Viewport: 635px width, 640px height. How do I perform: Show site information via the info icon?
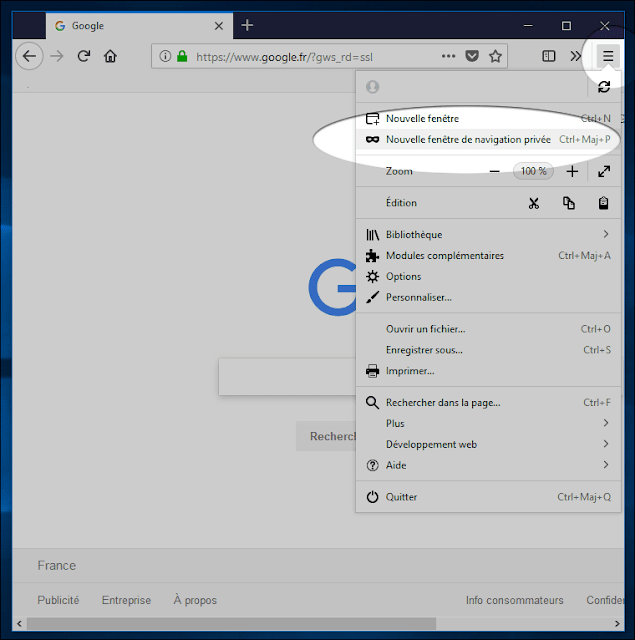[165, 56]
